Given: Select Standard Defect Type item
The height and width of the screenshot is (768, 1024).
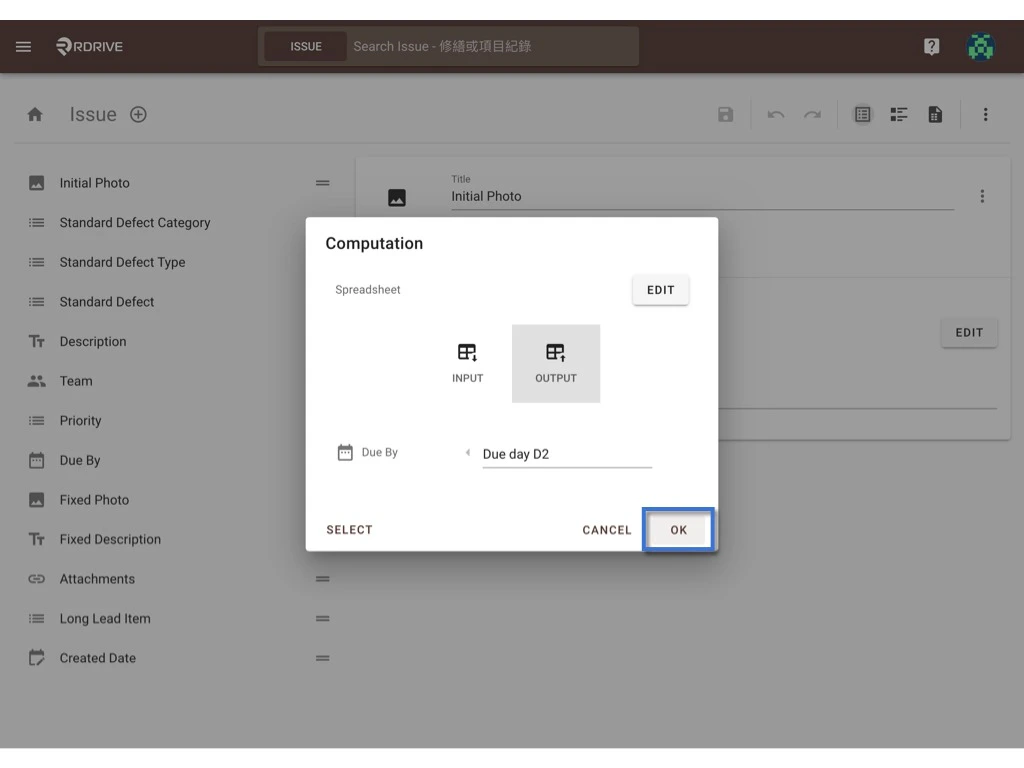Looking at the screenshot, I should tap(123, 263).
